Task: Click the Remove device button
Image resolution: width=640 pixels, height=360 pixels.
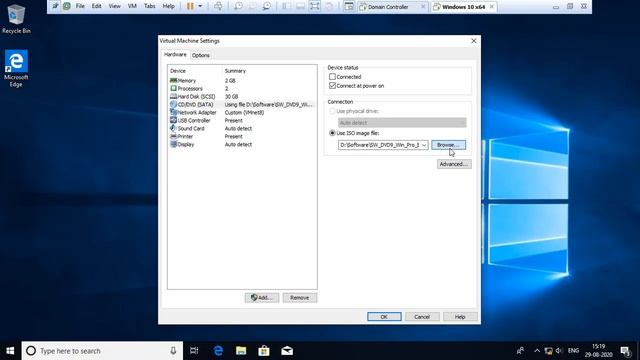Action: click(300, 298)
